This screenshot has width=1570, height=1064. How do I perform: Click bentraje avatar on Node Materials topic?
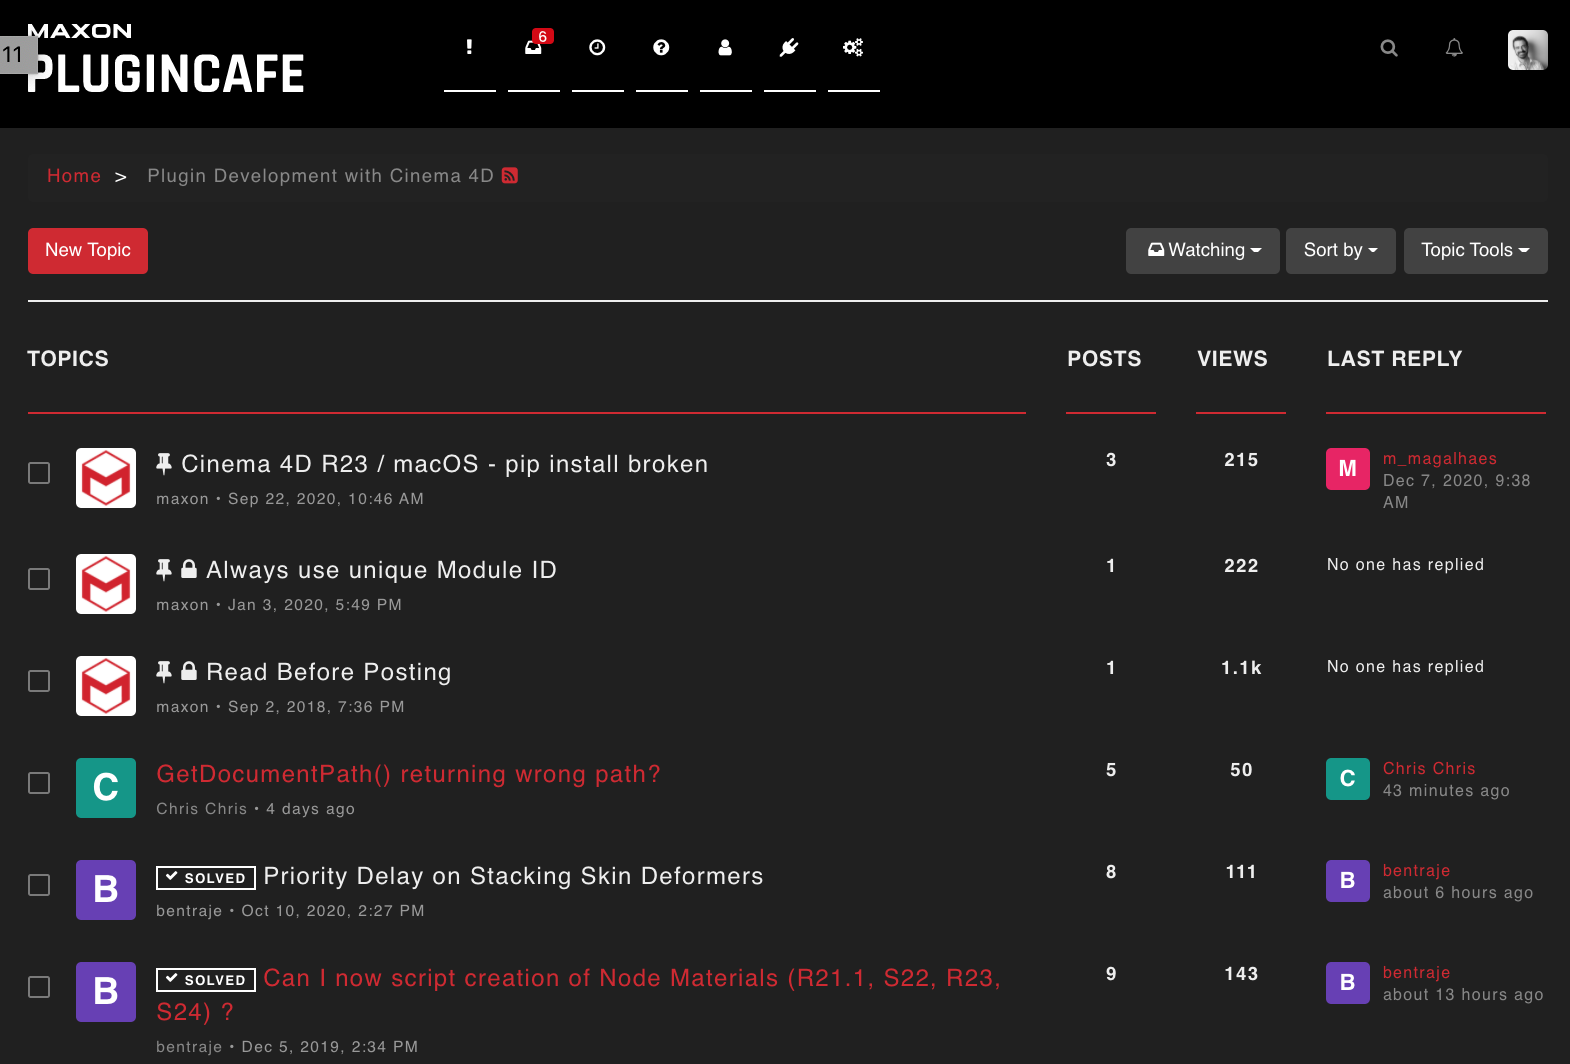[106, 992]
